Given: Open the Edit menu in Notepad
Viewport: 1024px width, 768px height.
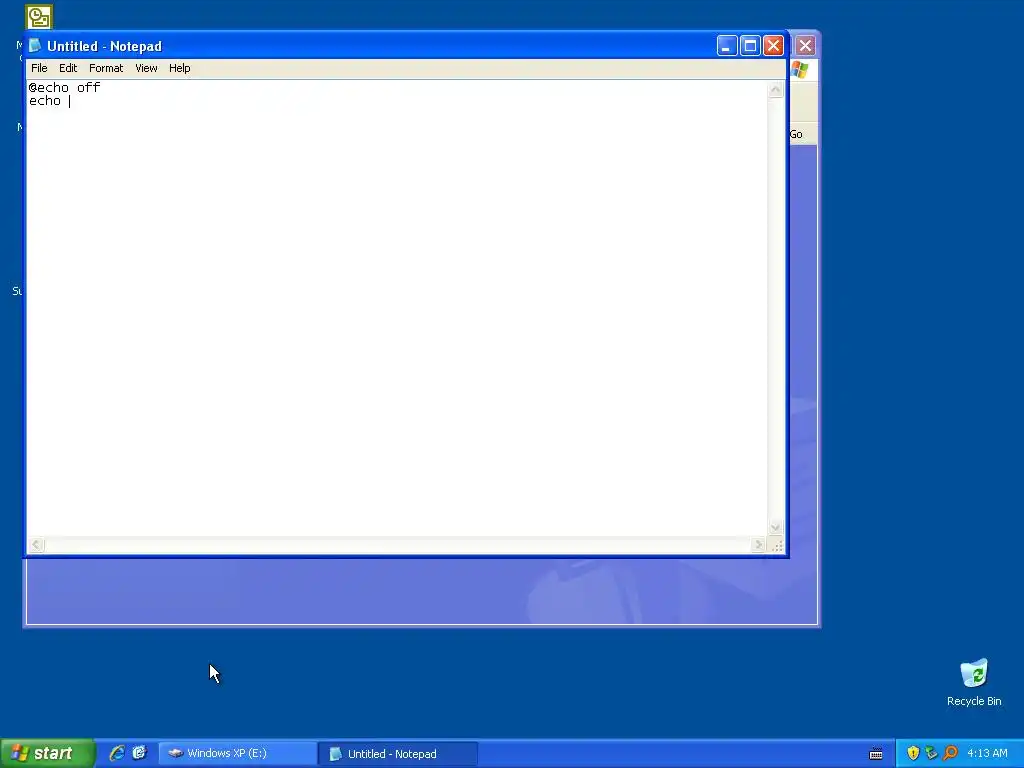Looking at the screenshot, I should point(68,68).
